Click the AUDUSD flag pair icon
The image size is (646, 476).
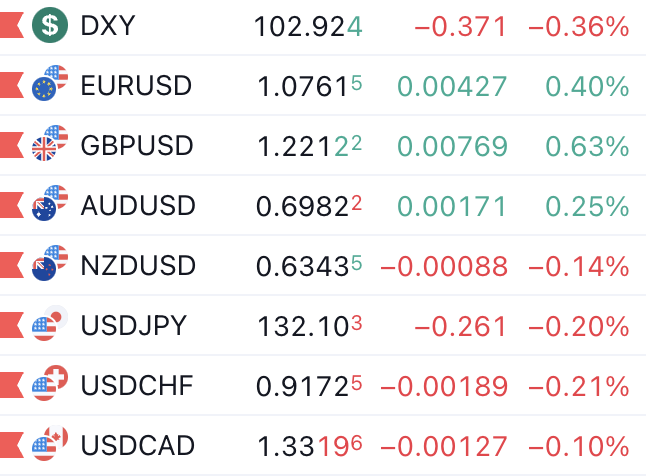tap(48, 205)
